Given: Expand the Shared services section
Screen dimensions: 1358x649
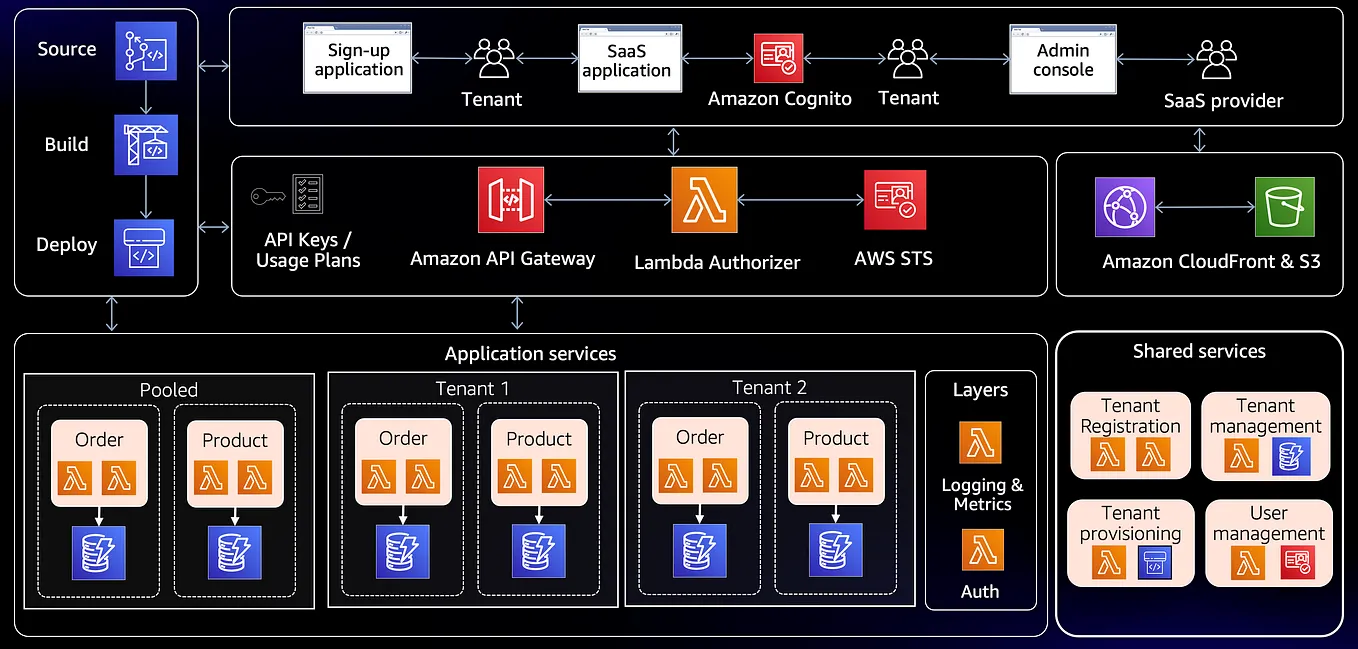Looking at the screenshot, I should pyautogui.click(x=1199, y=351).
